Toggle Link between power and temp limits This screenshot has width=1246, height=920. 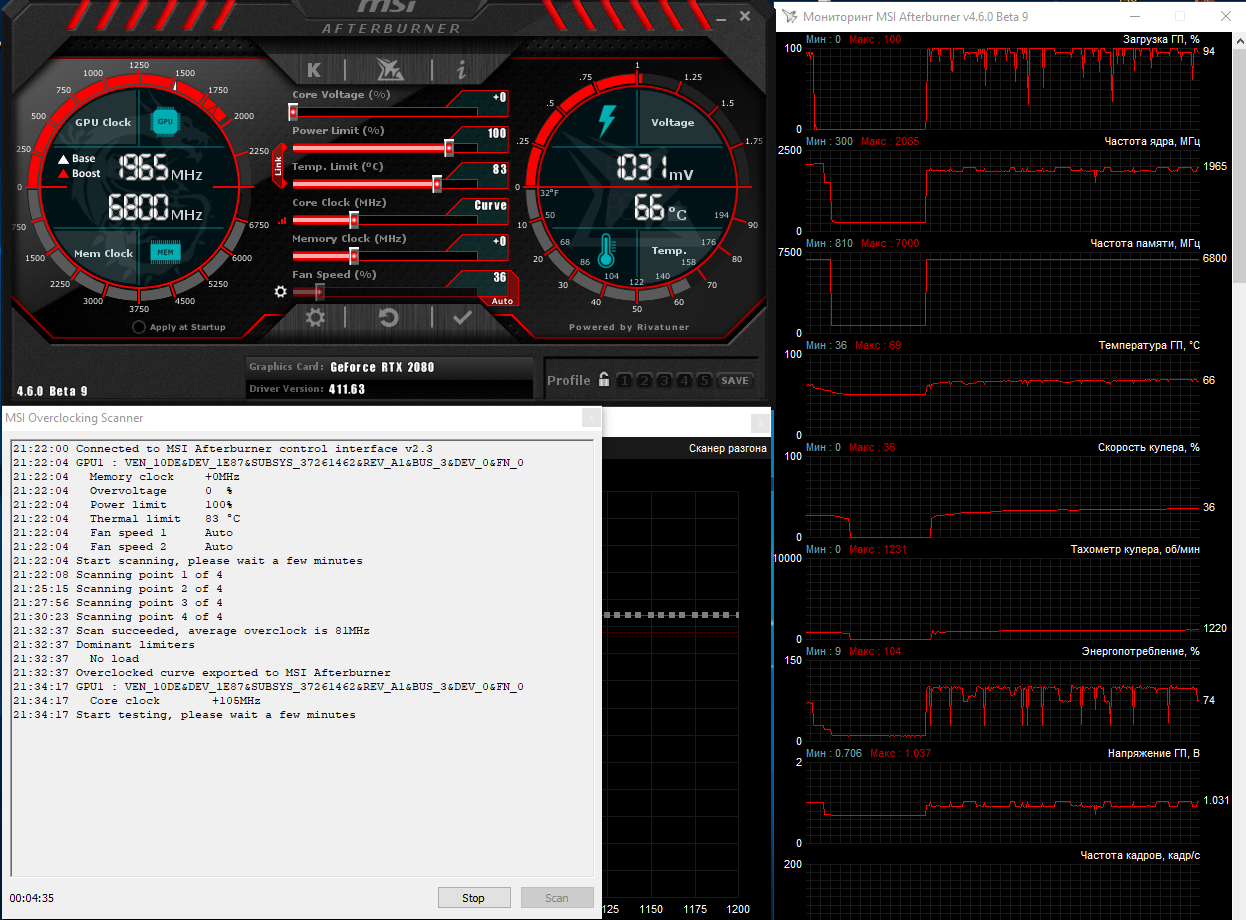pos(279,166)
